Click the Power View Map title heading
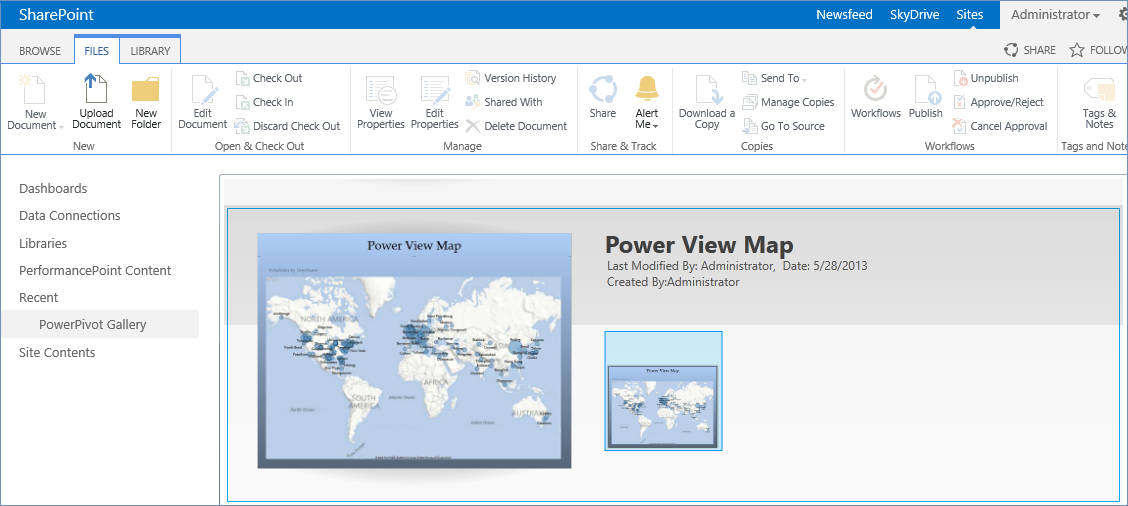The width and height of the screenshot is (1128, 506). tap(699, 245)
